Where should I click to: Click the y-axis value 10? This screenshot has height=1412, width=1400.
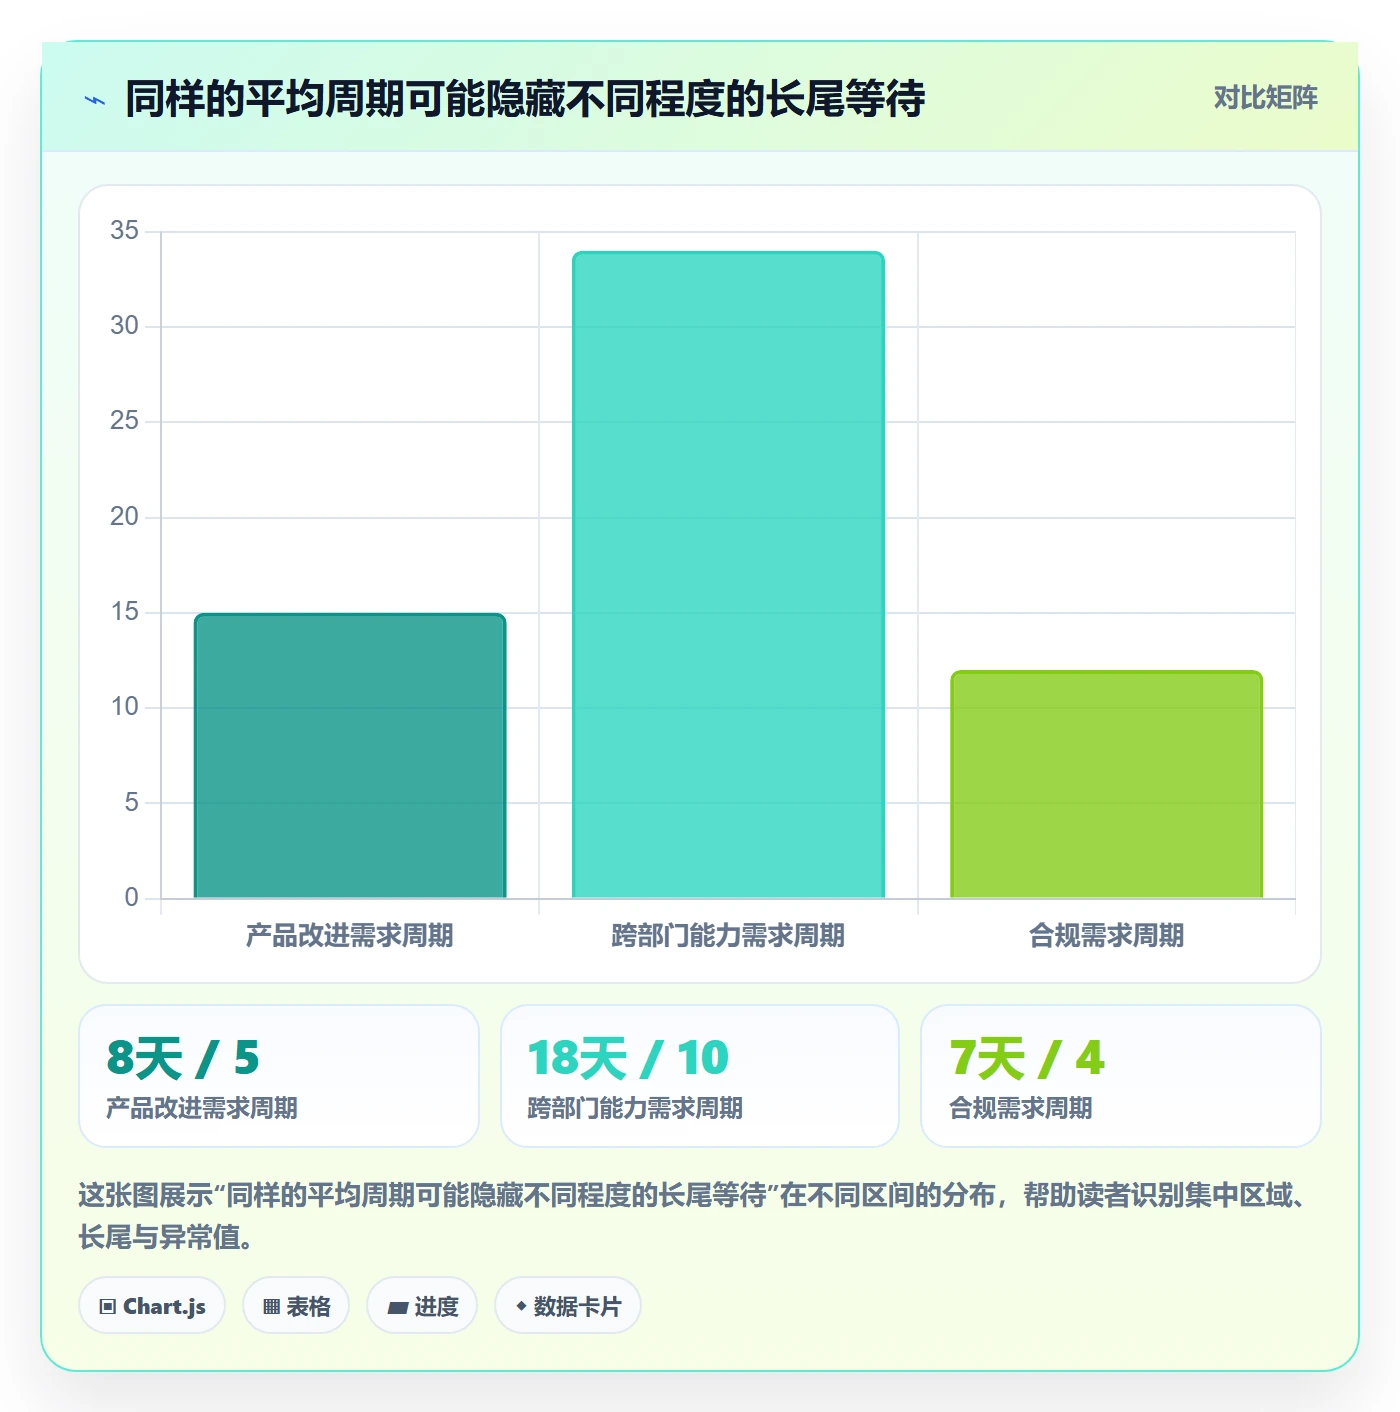click(124, 707)
